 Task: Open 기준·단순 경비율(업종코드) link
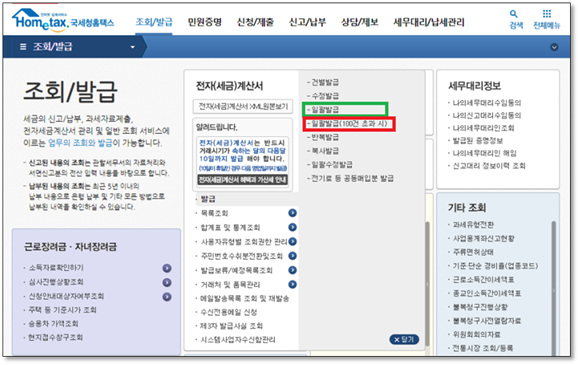click(495, 266)
